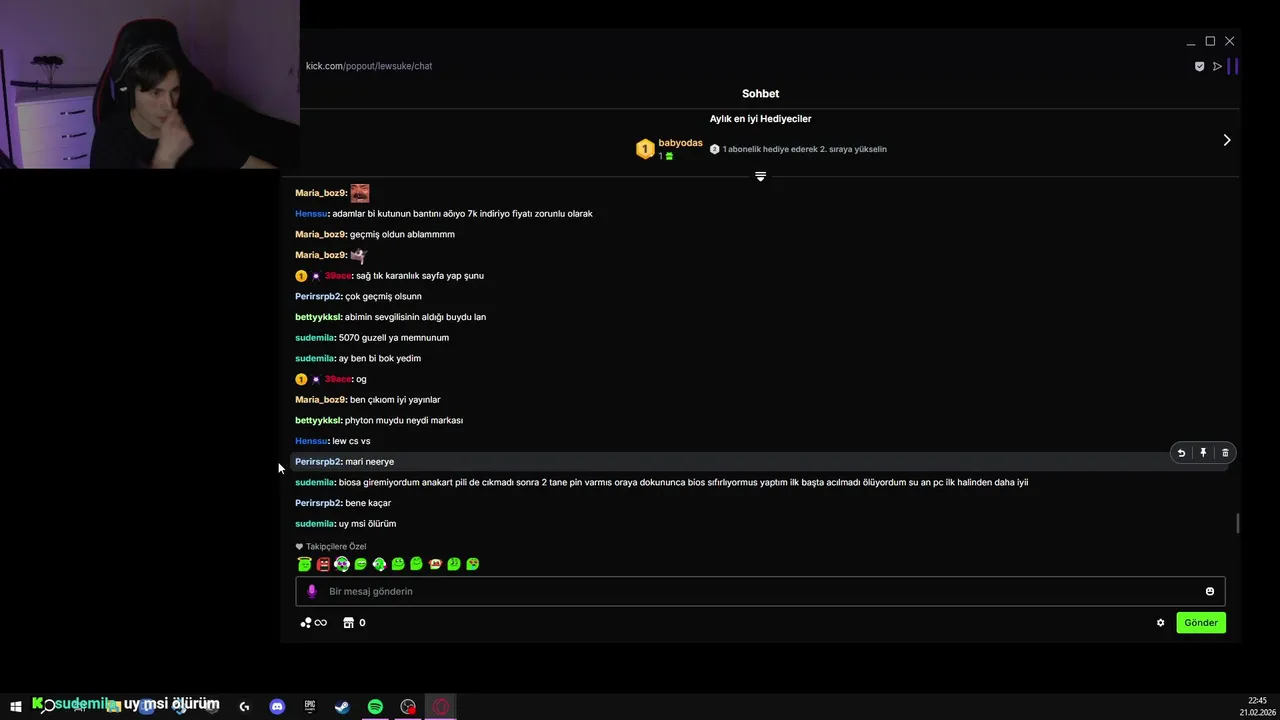
Task: Select the red angry face emote
Action: 323,564
